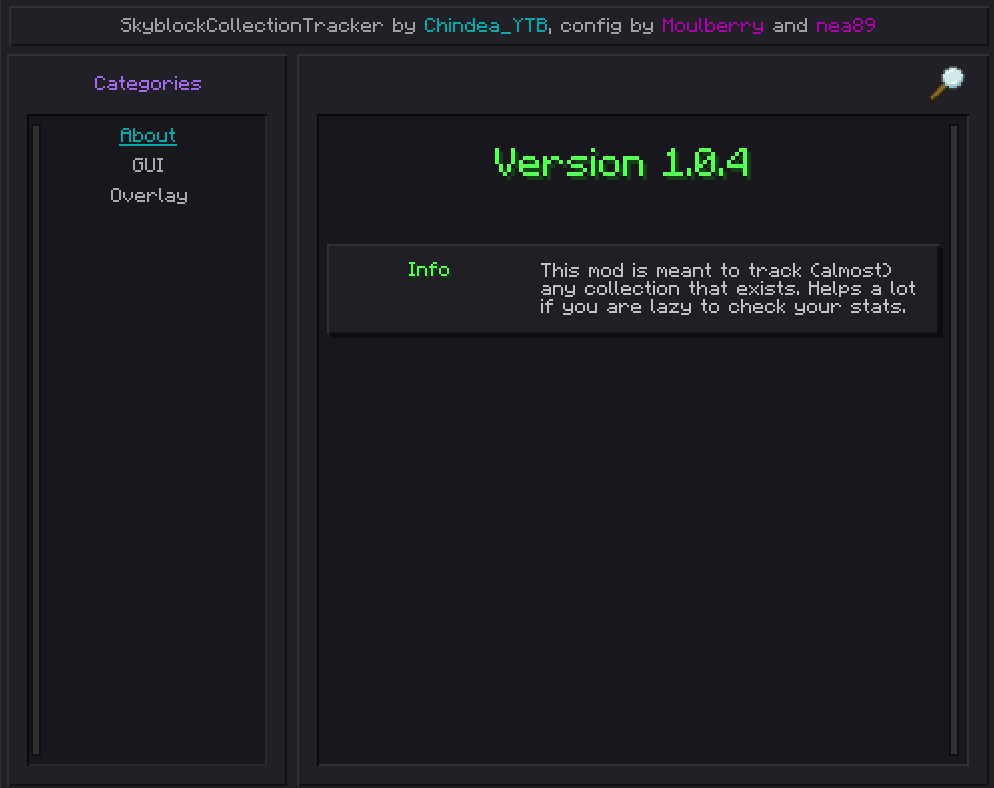
Task: Select the GUI category
Action: coord(148,165)
